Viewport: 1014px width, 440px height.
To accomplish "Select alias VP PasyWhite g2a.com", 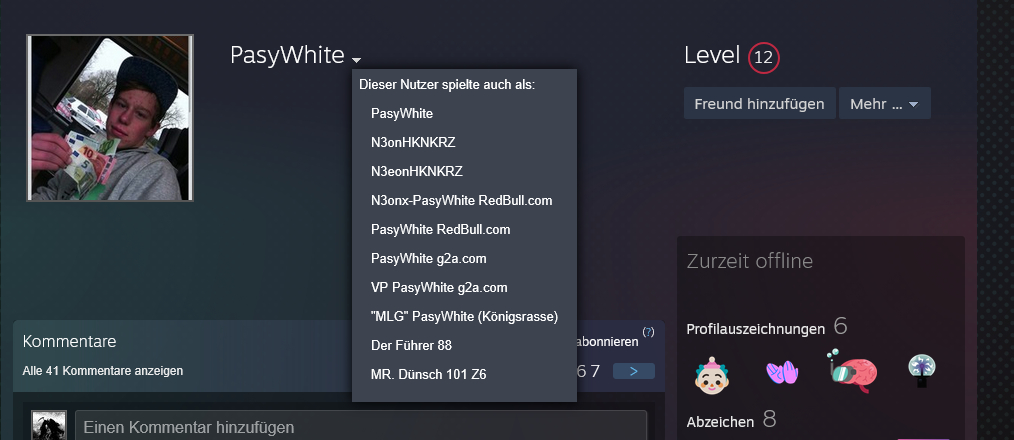I will (x=439, y=287).
